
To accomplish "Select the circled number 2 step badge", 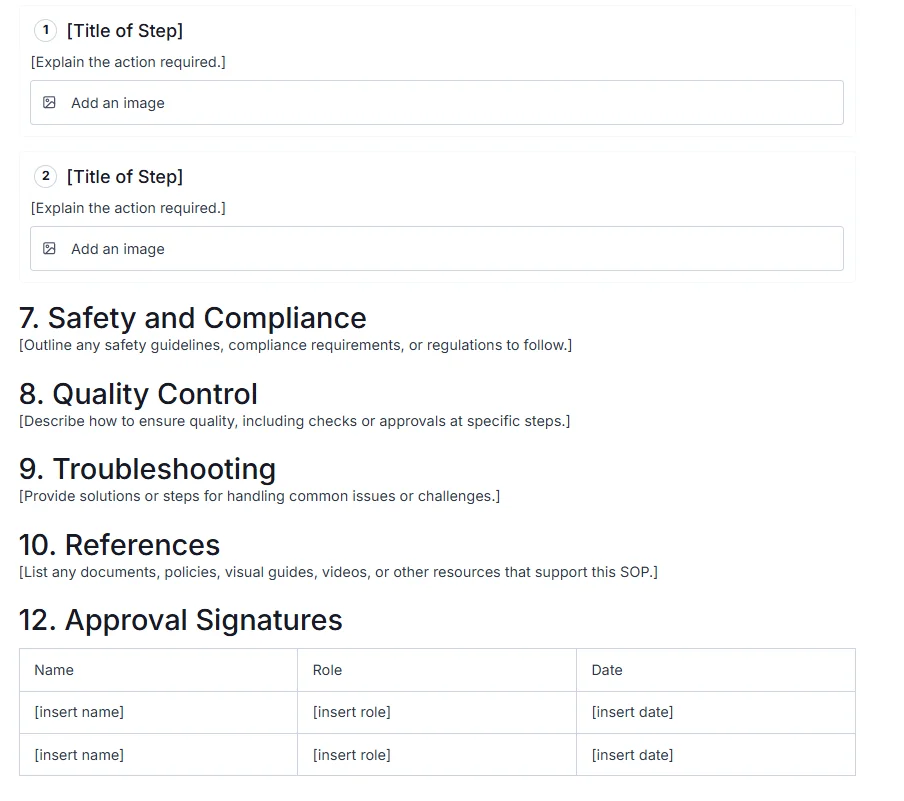I will point(45,176).
